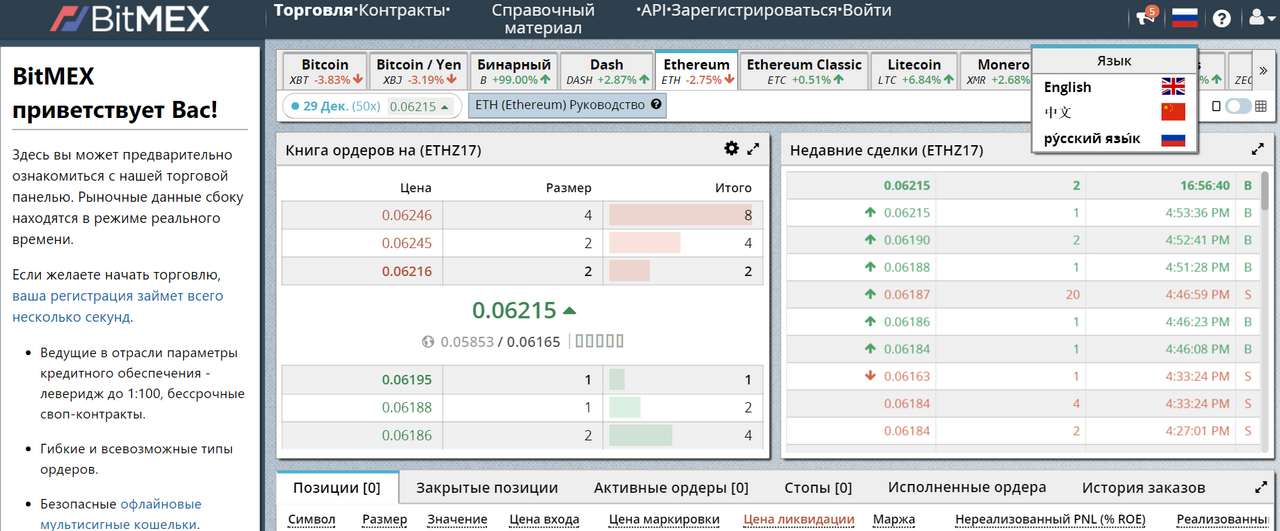
Task: Expand the recent trades panel fullscreen
Action: point(1258,149)
